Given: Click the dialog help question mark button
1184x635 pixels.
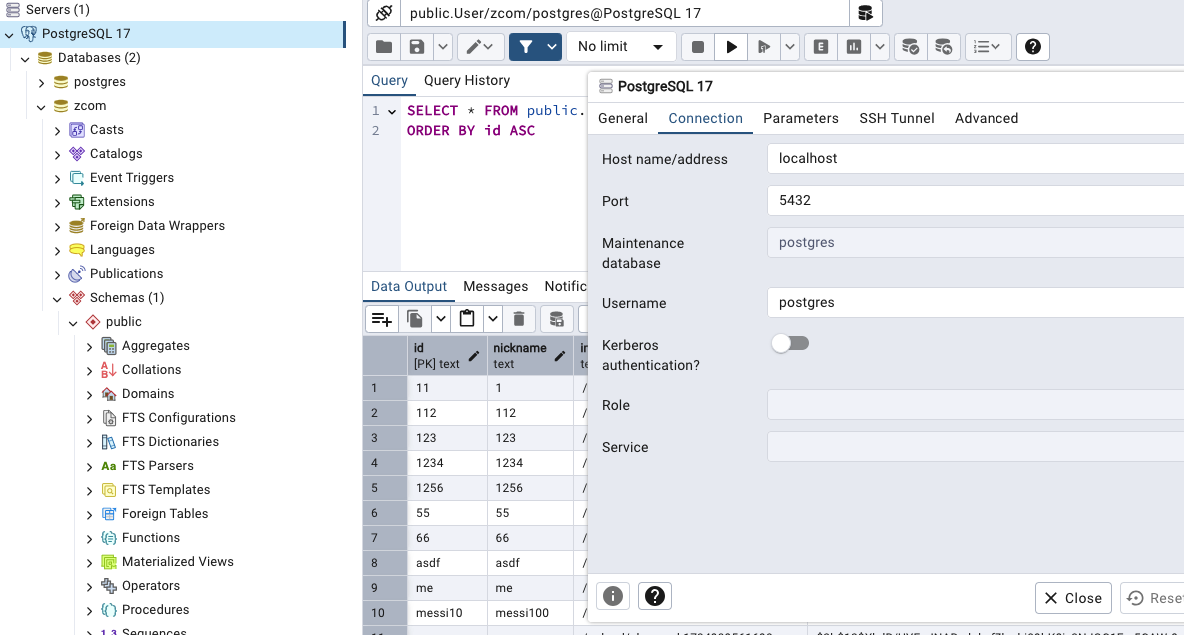Looking at the screenshot, I should (x=655, y=596).
